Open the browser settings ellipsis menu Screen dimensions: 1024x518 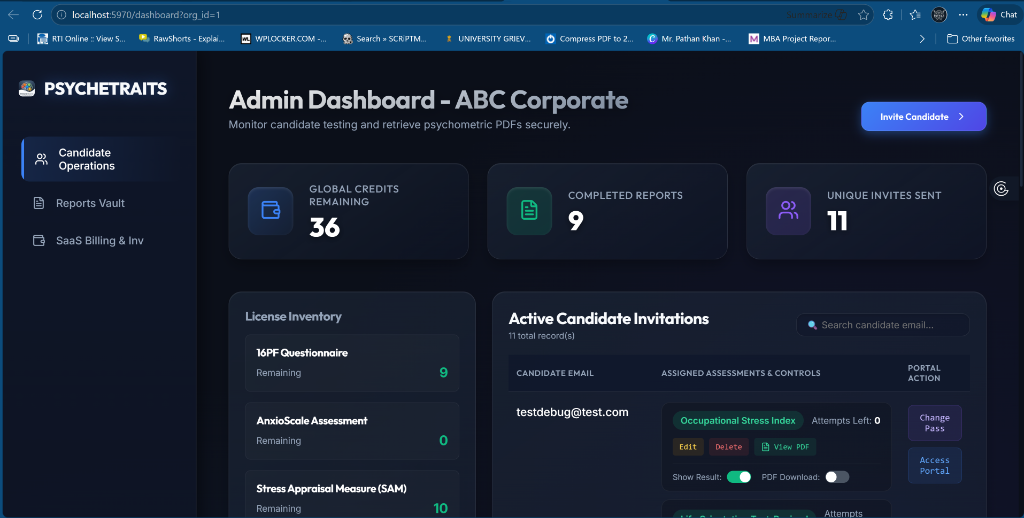pyautogui.click(x=963, y=14)
